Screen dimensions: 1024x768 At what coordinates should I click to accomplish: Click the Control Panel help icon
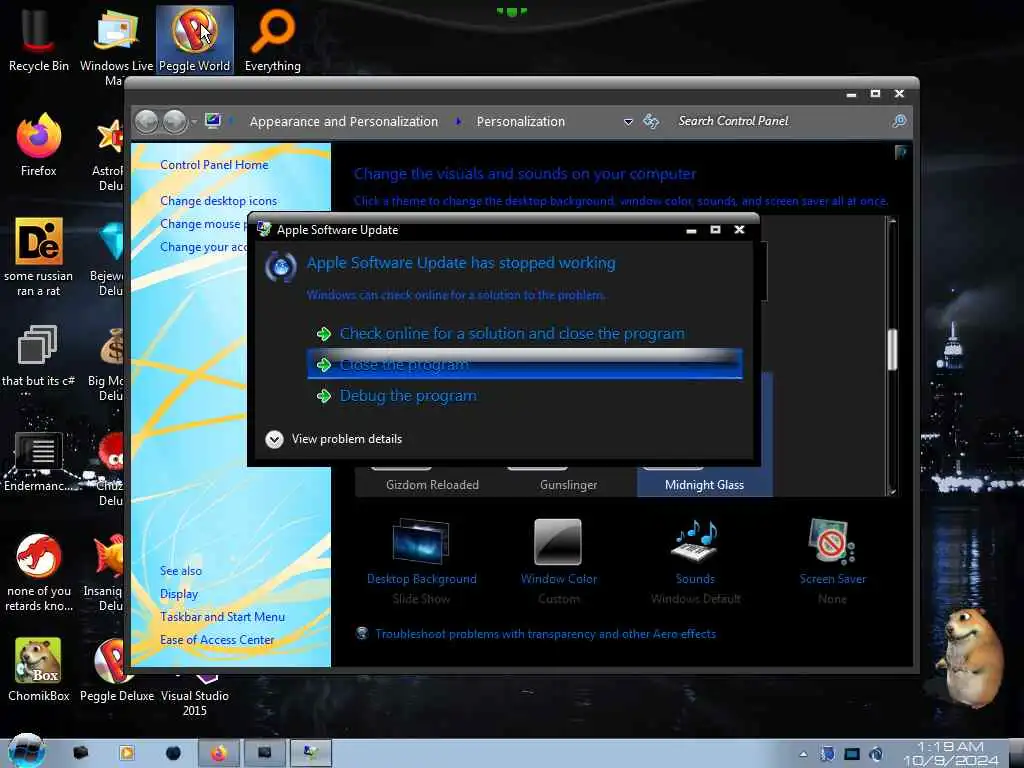(901, 152)
